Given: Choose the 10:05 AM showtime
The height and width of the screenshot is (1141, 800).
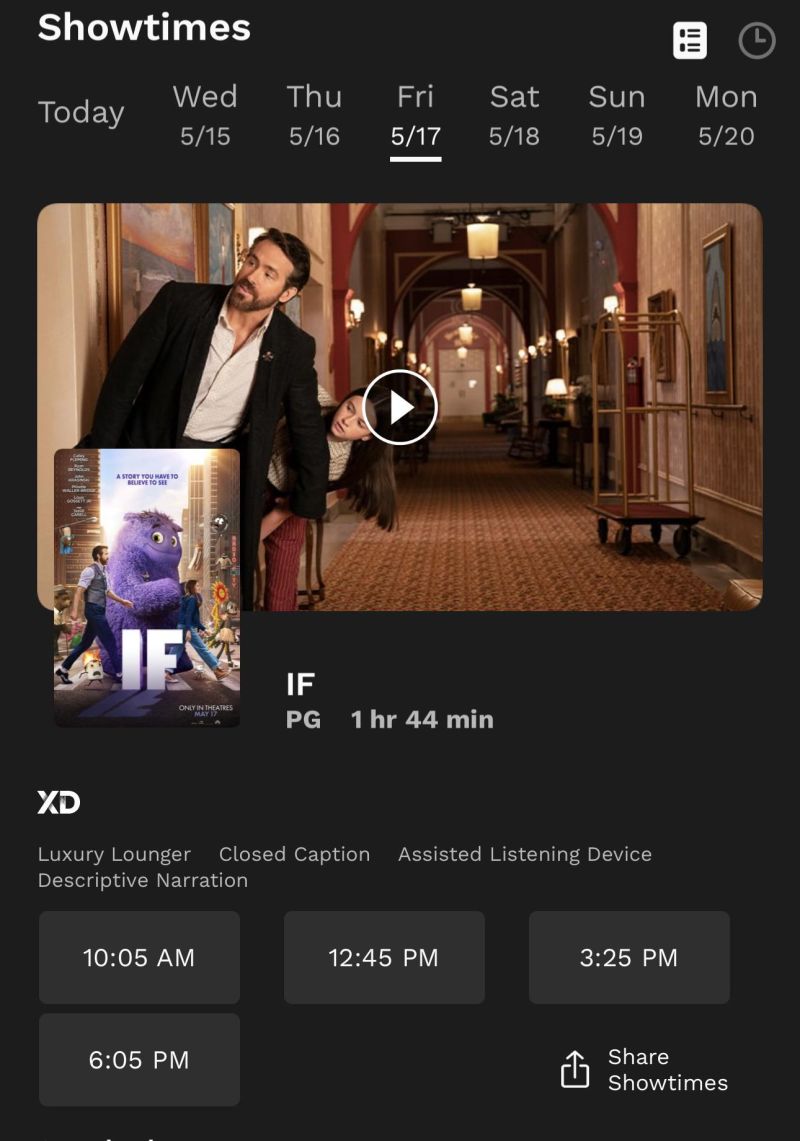Looking at the screenshot, I should tap(139, 958).
